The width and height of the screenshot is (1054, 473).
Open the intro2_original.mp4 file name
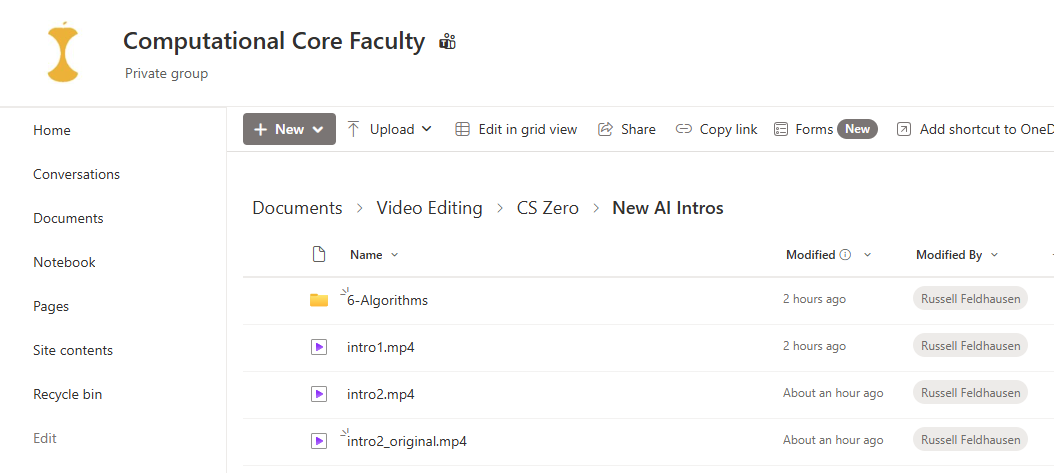coord(407,441)
